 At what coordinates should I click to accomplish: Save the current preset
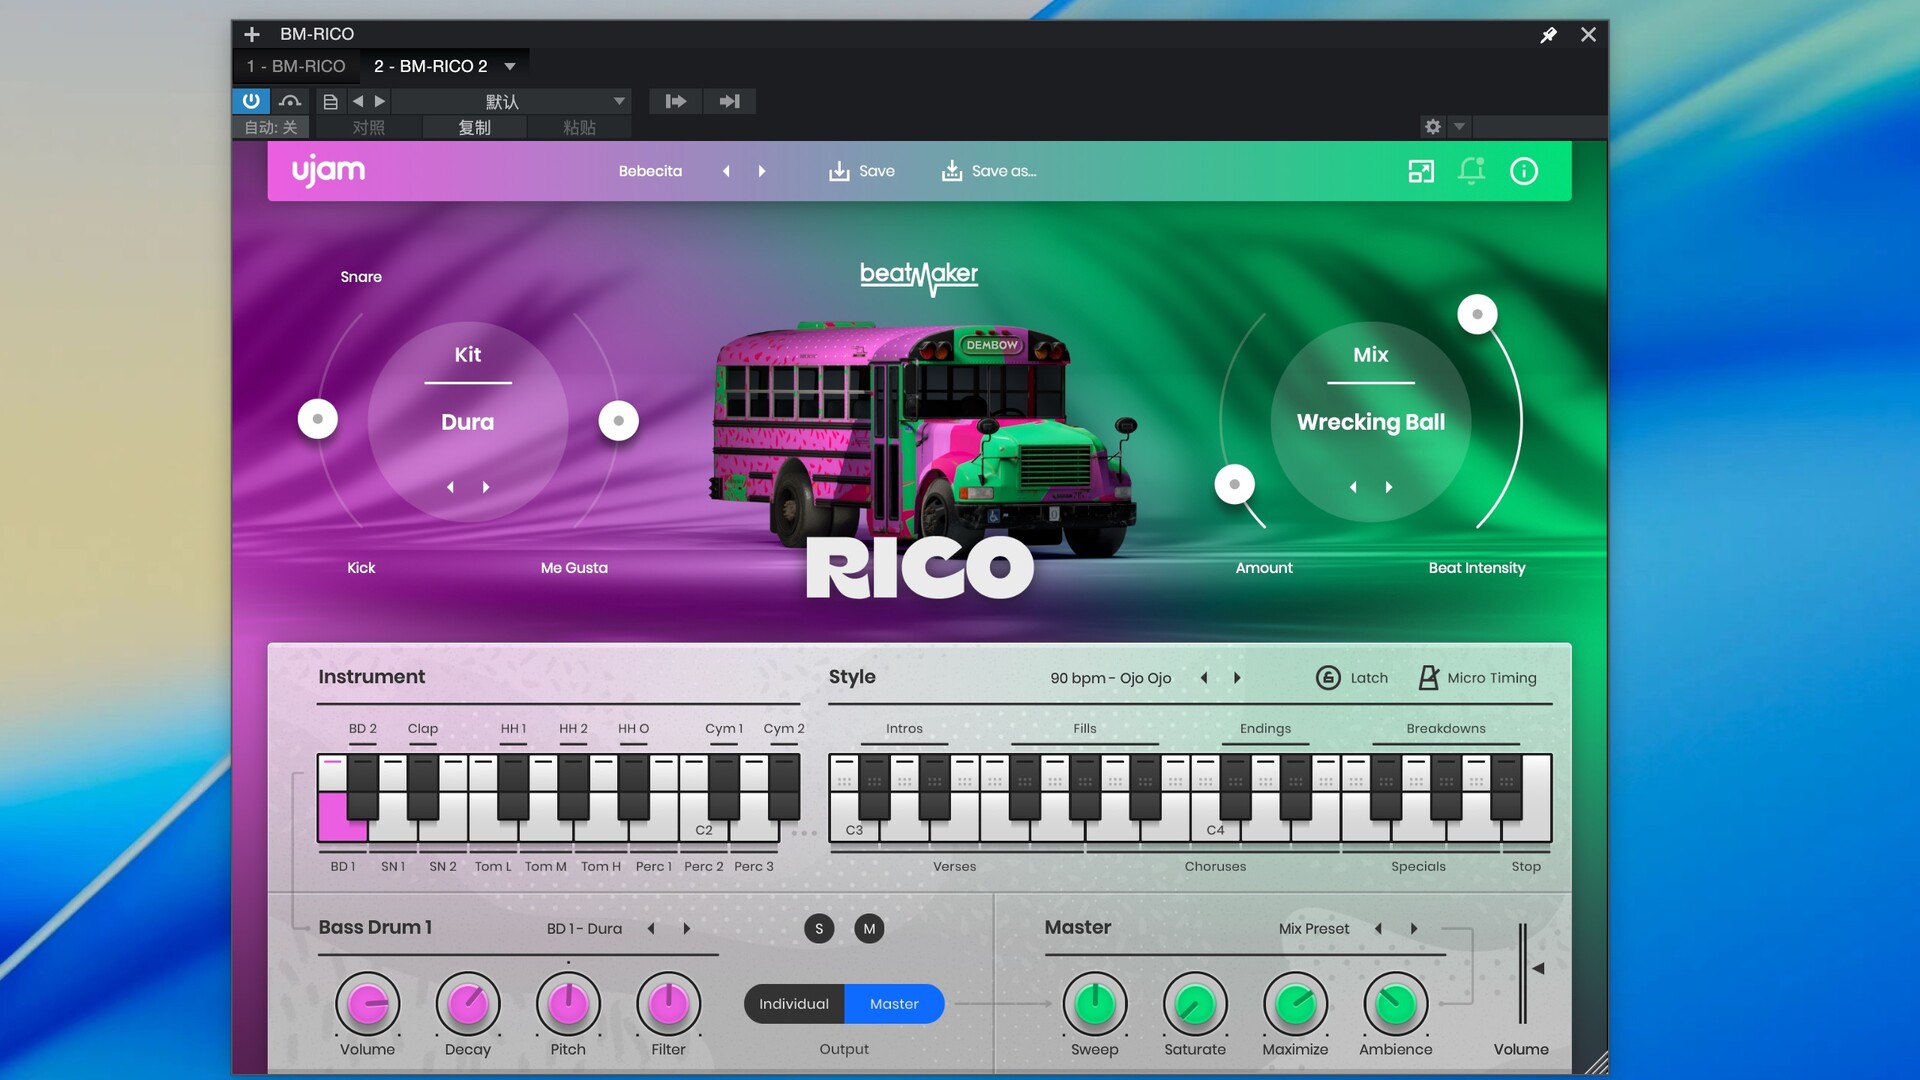(861, 171)
